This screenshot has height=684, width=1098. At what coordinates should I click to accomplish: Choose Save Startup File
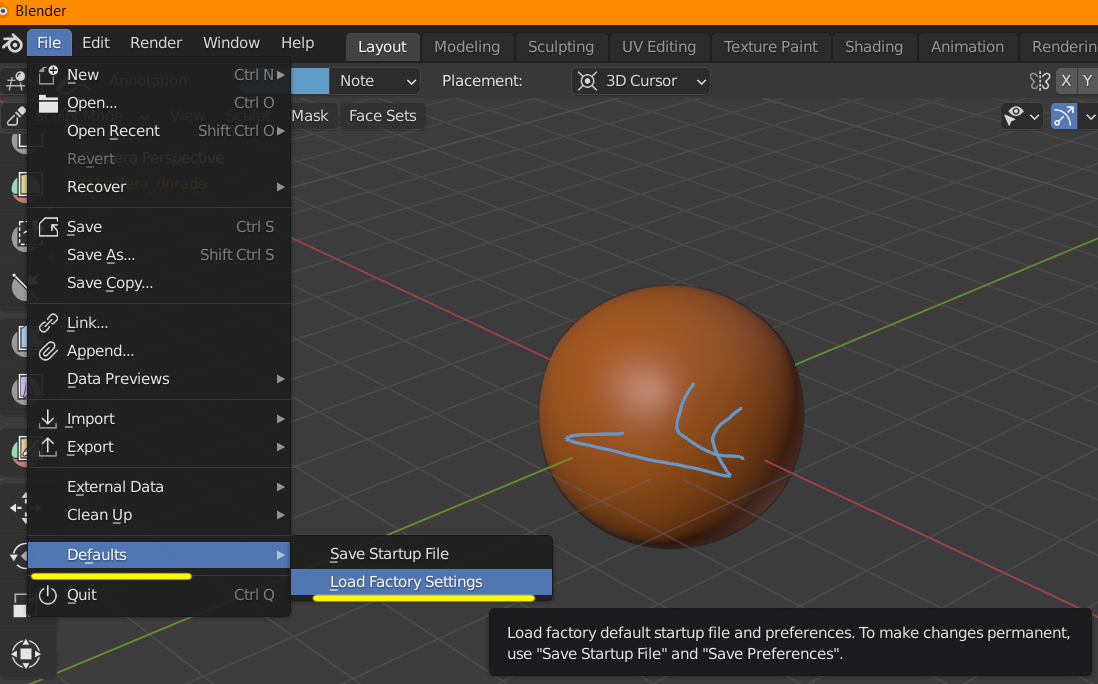(422, 554)
